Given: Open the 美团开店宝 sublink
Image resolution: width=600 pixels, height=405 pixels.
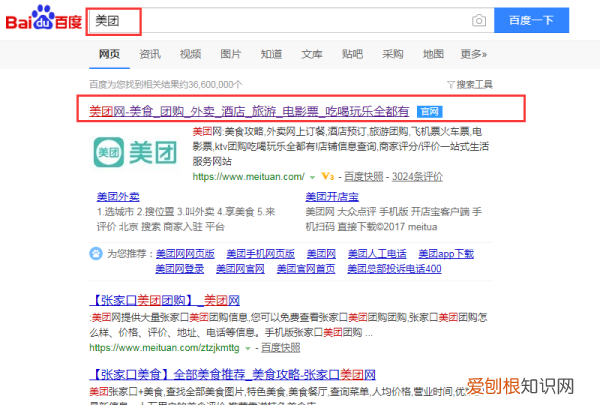Looking at the screenshot, I should pyautogui.click(x=332, y=197).
